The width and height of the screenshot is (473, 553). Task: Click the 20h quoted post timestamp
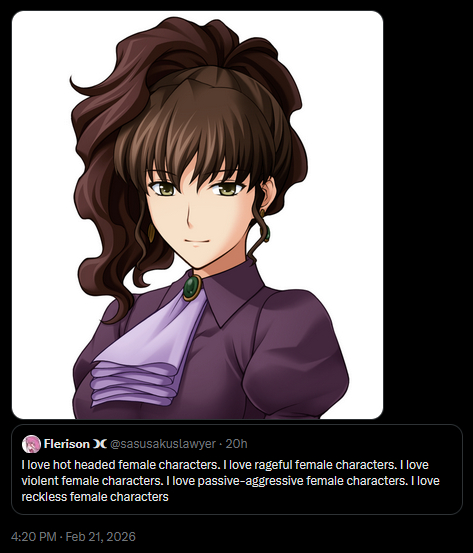(236, 444)
